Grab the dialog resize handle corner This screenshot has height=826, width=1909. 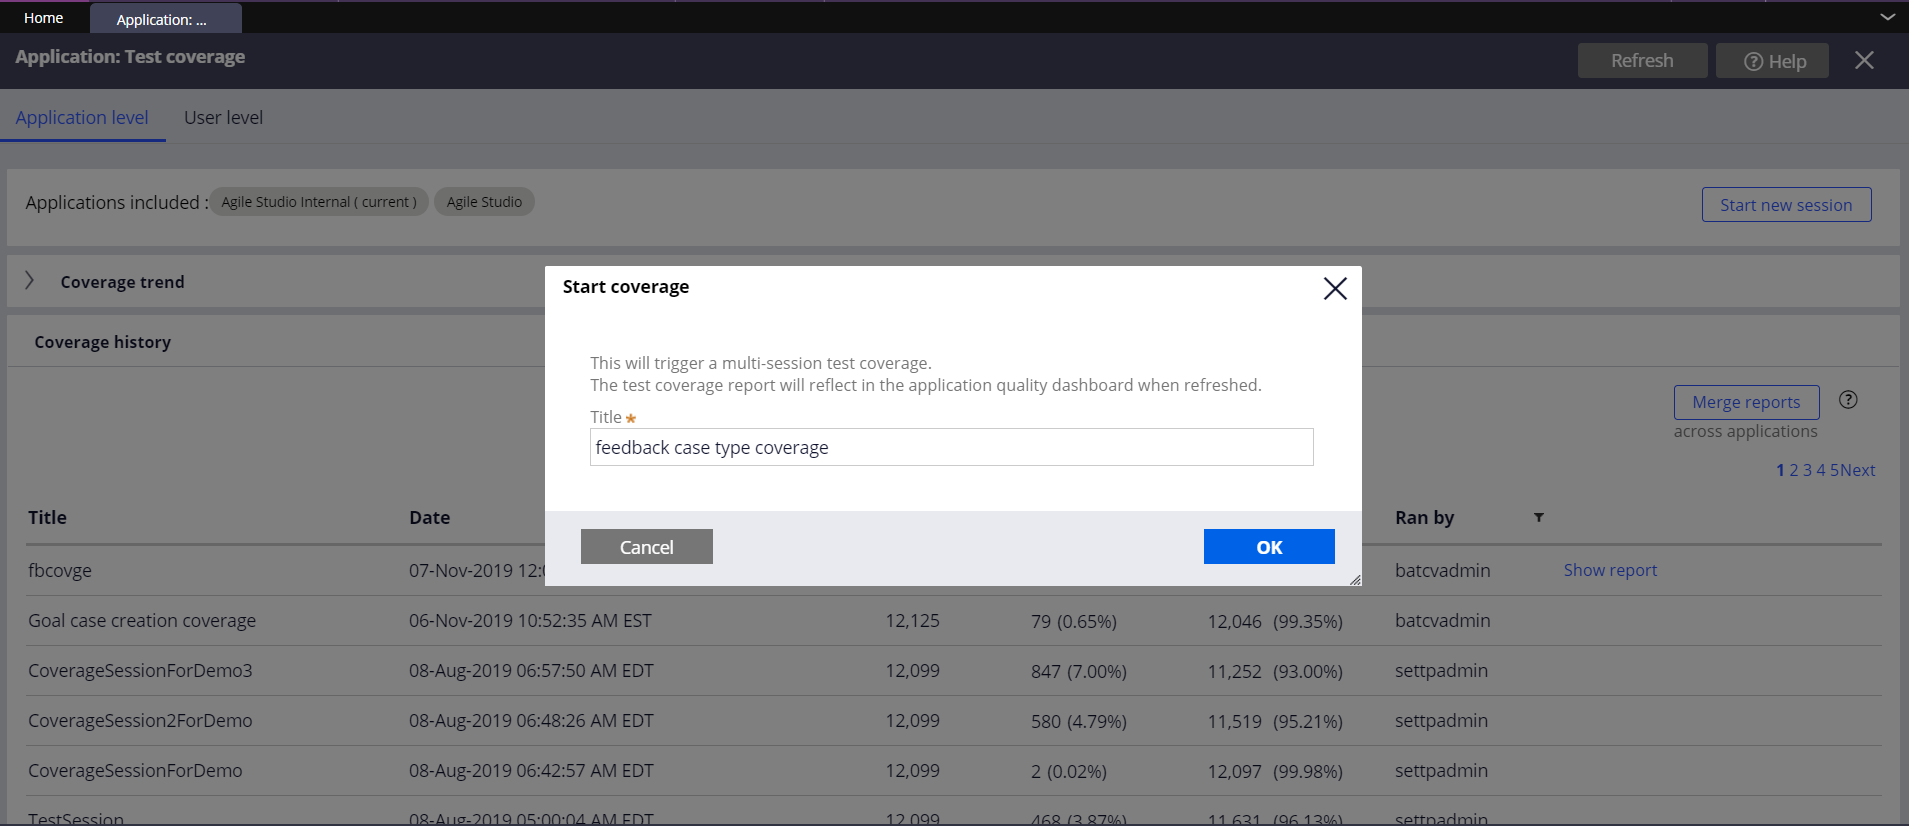(1355, 580)
